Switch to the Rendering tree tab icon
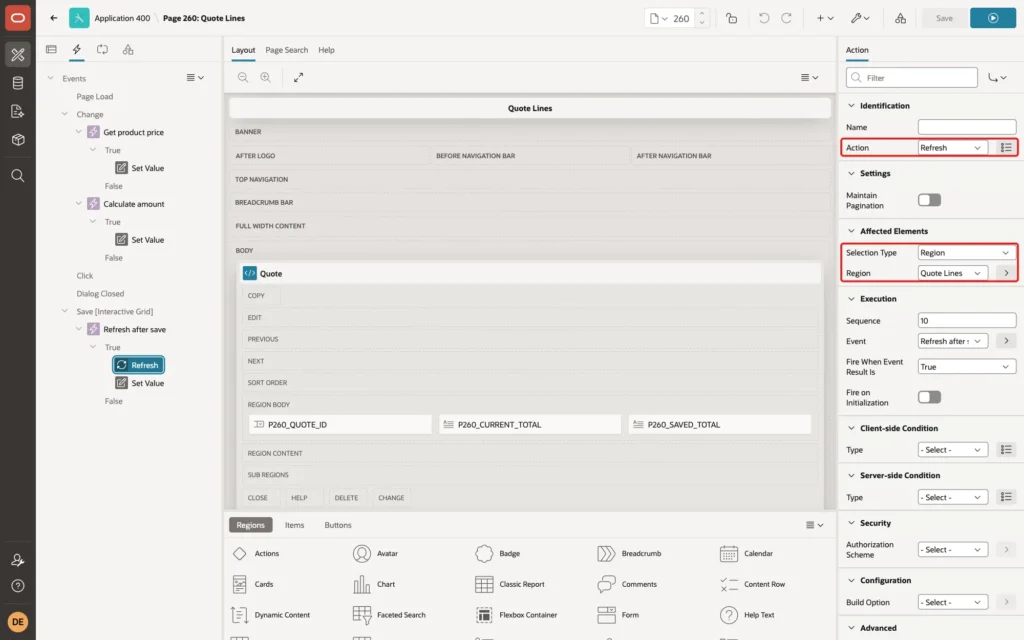The image size is (1024, 640). click(51, 49)
